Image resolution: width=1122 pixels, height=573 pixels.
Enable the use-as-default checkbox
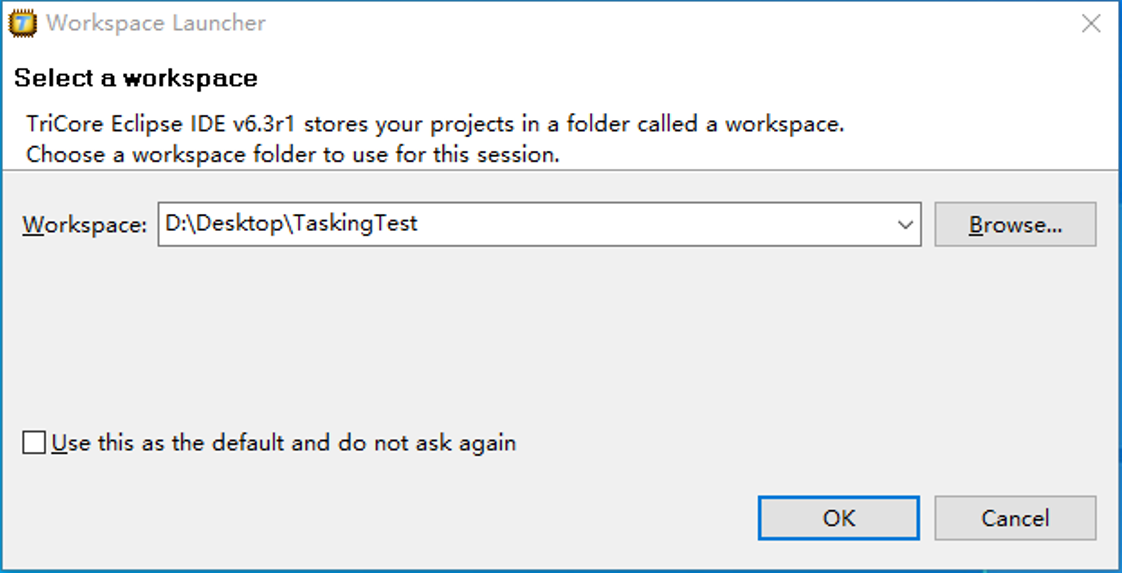[34, 443]
